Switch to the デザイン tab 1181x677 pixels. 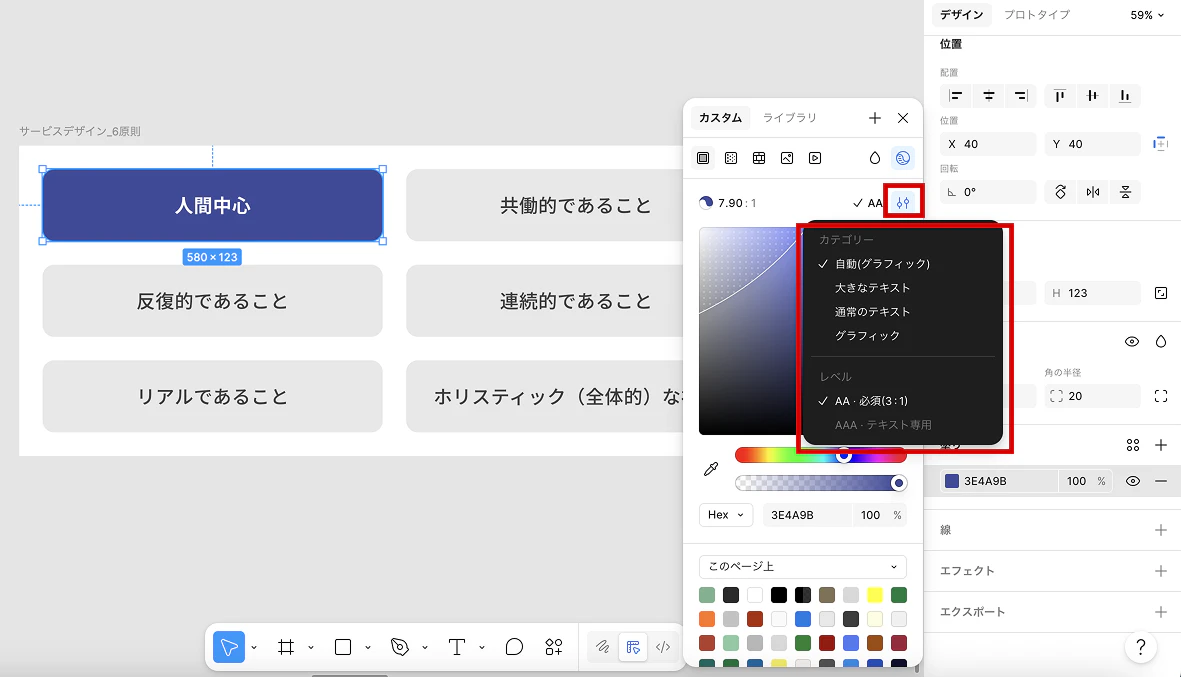point(962,14)
